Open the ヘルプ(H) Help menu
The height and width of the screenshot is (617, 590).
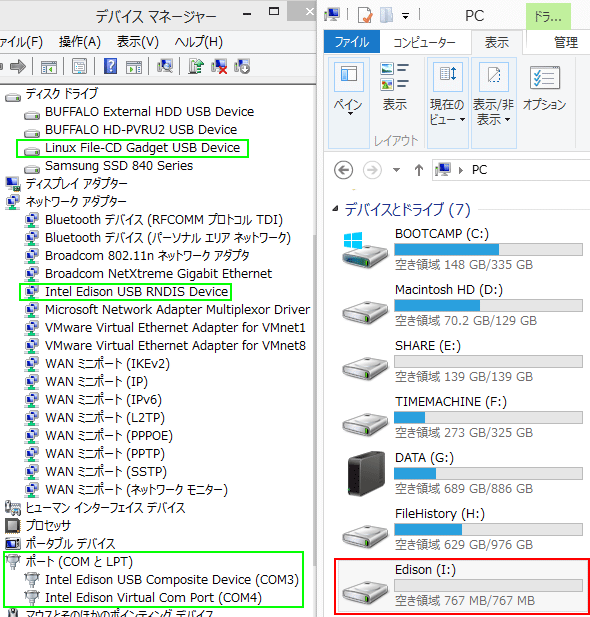199,42
